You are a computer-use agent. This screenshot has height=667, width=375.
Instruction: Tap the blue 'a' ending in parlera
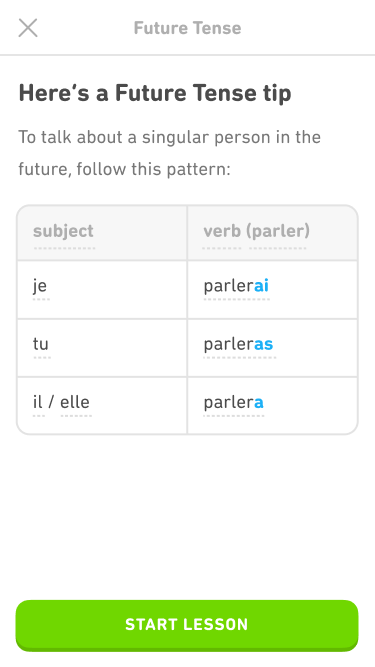(259, 402)
